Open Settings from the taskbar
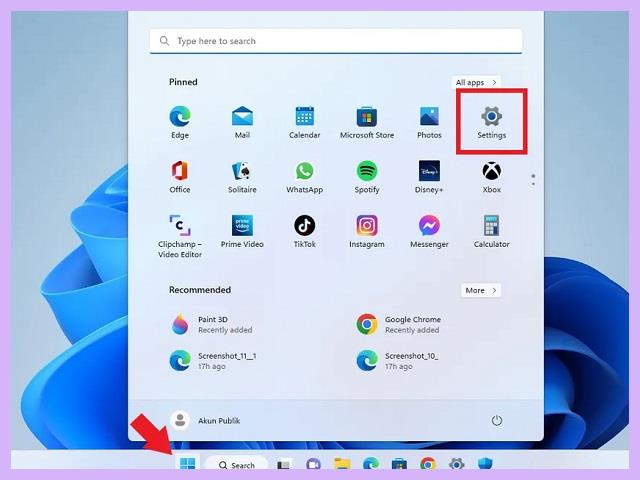This screenshot has width=640, height=480. point(456,464)
